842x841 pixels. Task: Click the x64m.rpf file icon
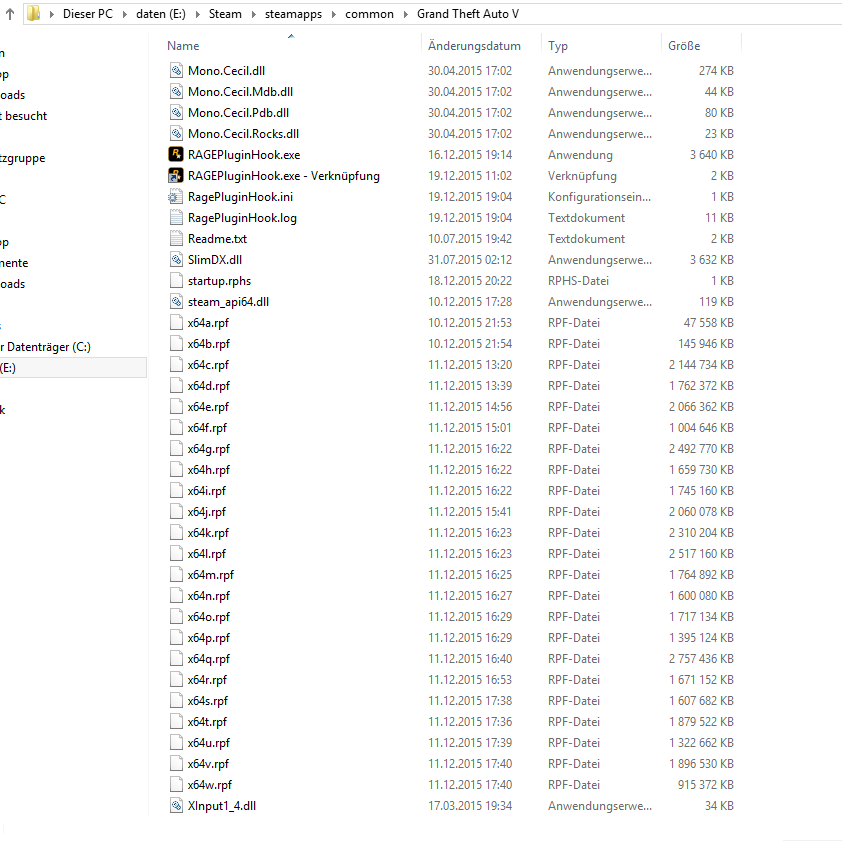point(176,575)
